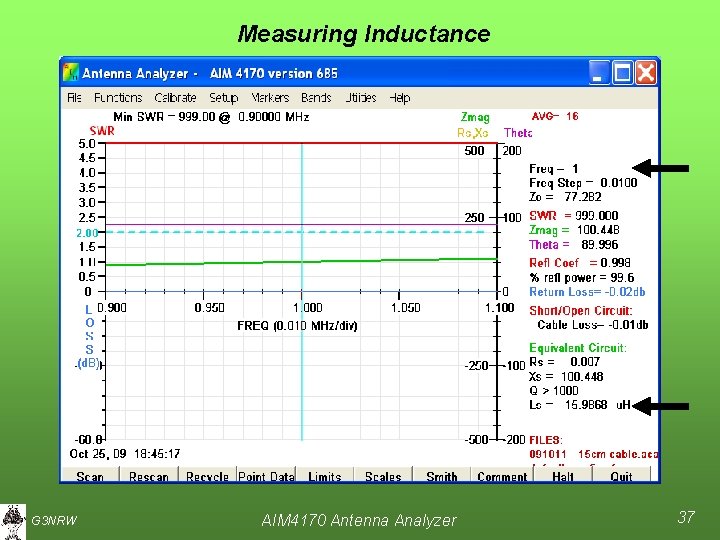Click the 'Freq = 1' readout
The image size is (720, 540).
[553, 169]
